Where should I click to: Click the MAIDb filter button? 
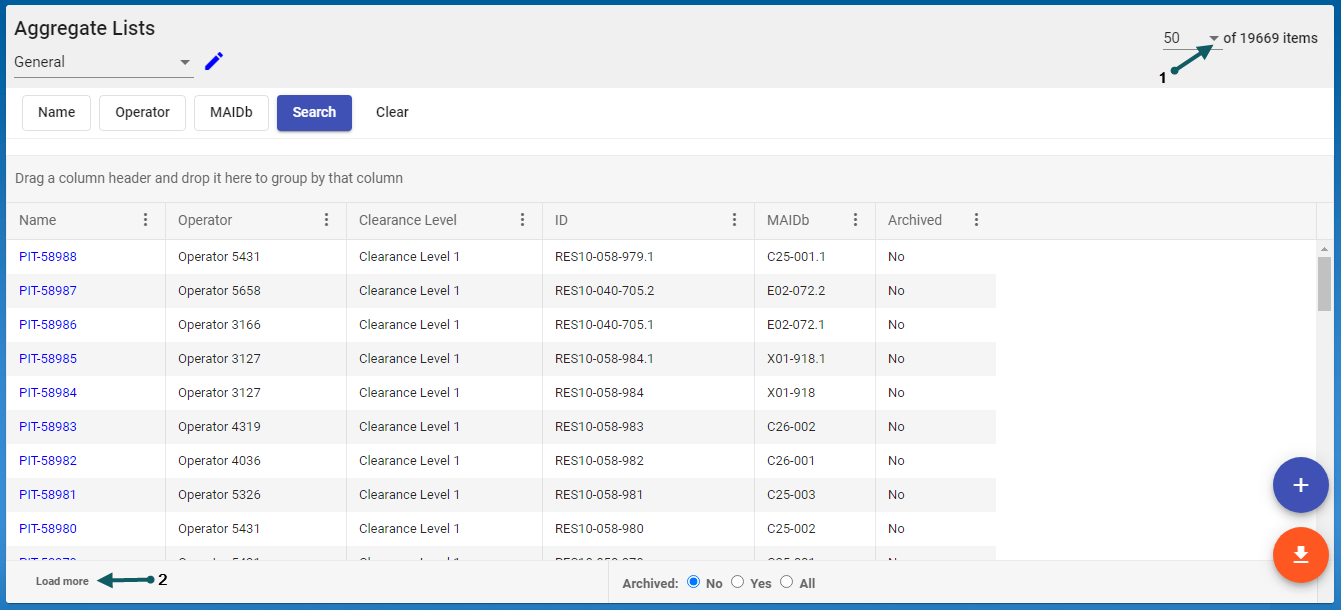231,113
